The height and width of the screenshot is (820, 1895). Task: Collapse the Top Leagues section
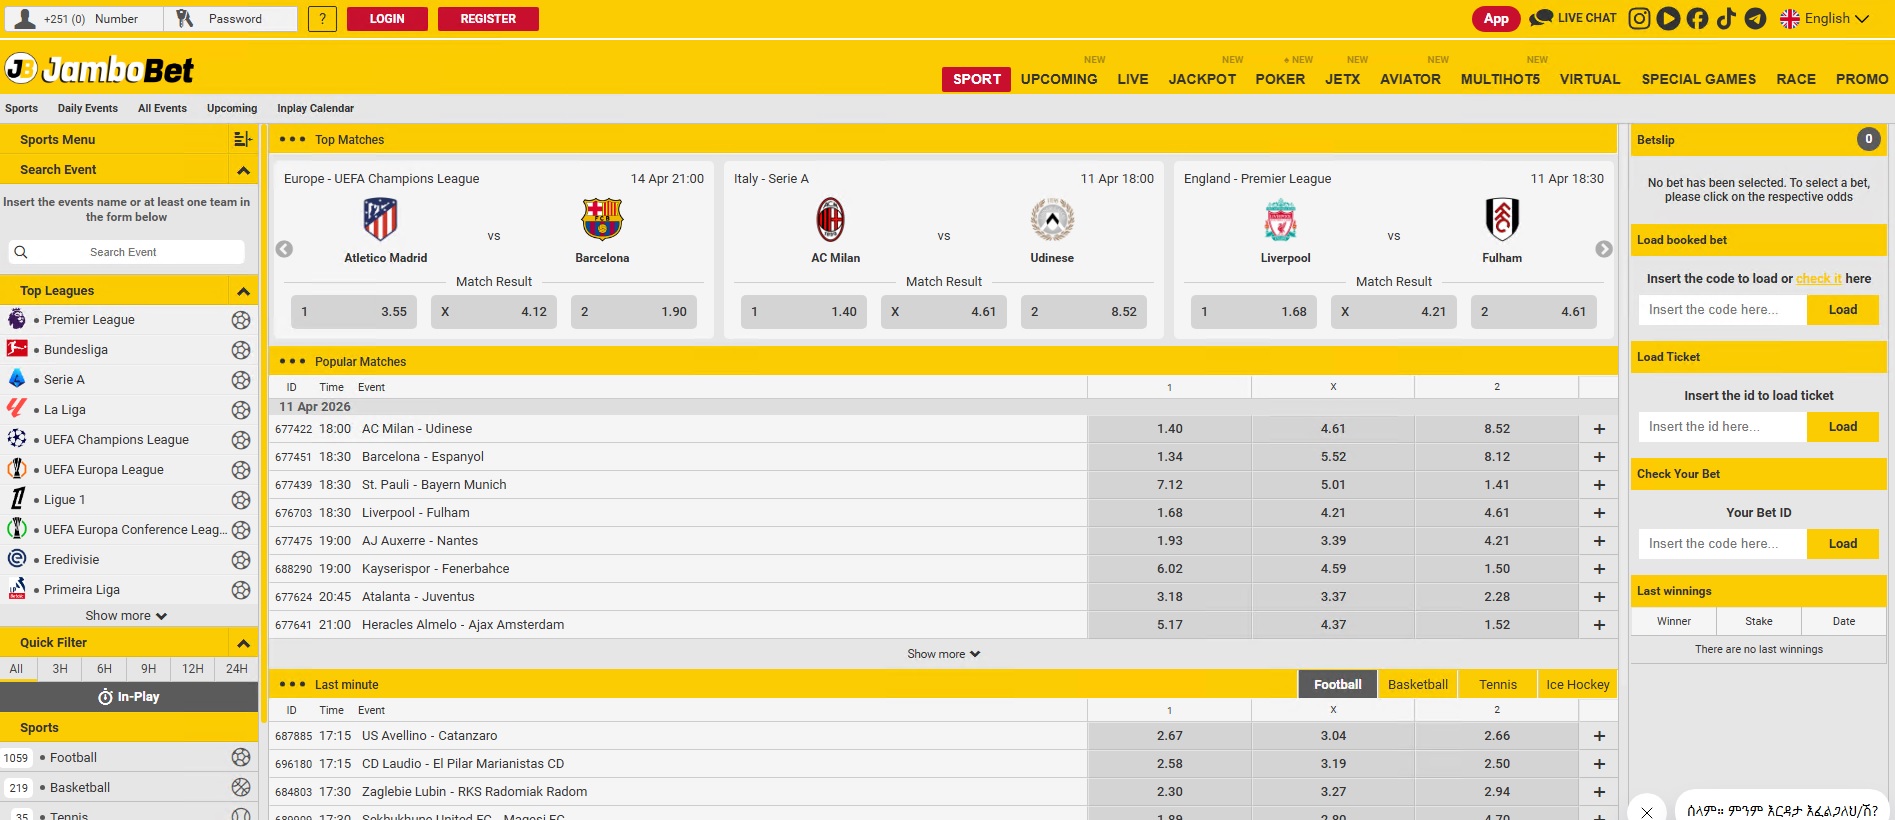coord(243,291)
